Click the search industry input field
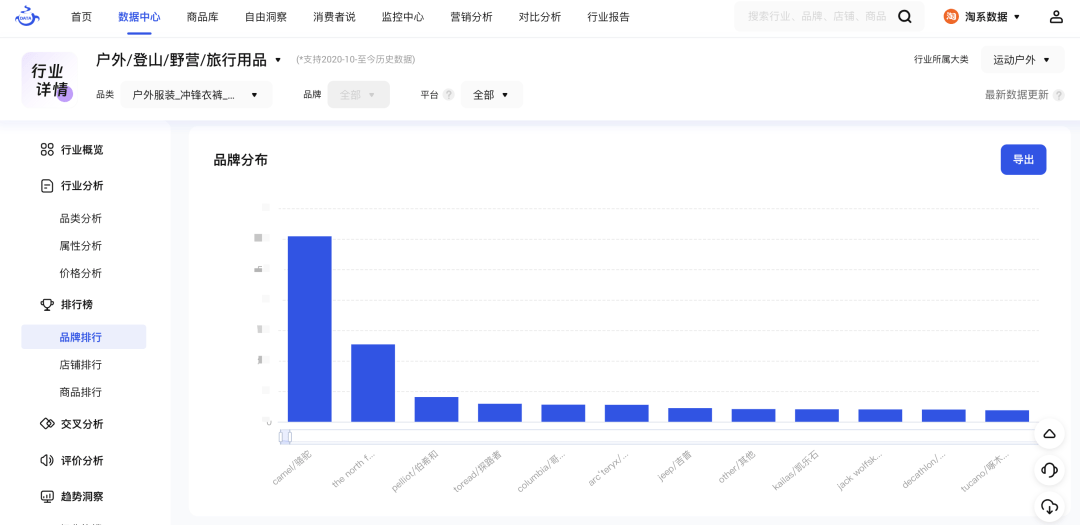The width and height of the screenshot is (1080, 525). click(x=817, y=17)
